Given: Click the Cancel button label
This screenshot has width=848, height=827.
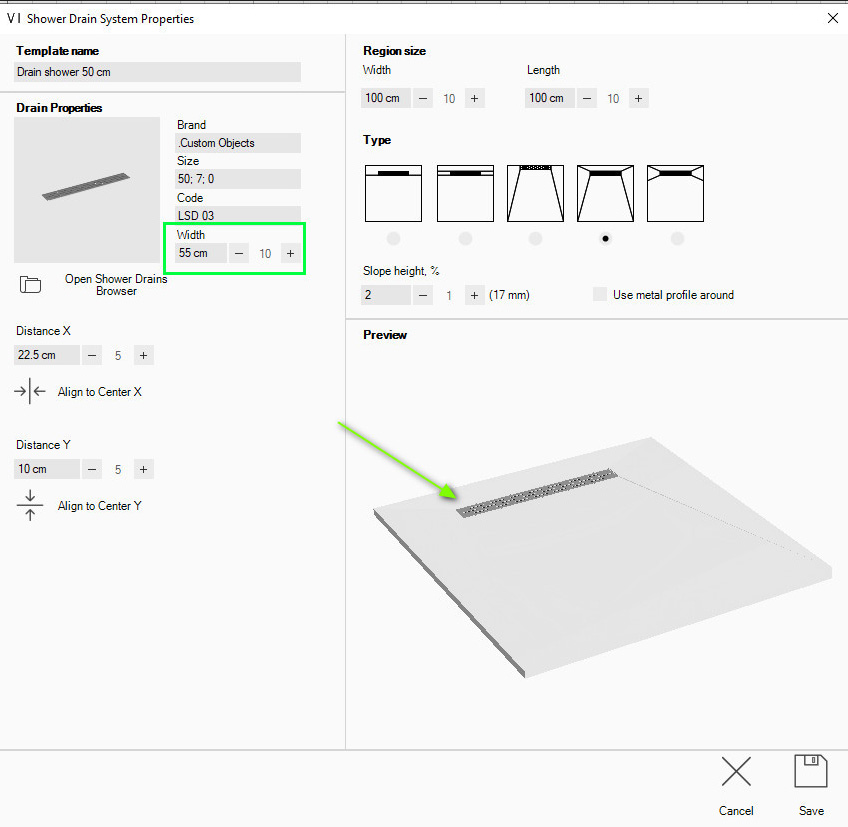Looking at the screenshot, I should [736, 811].
